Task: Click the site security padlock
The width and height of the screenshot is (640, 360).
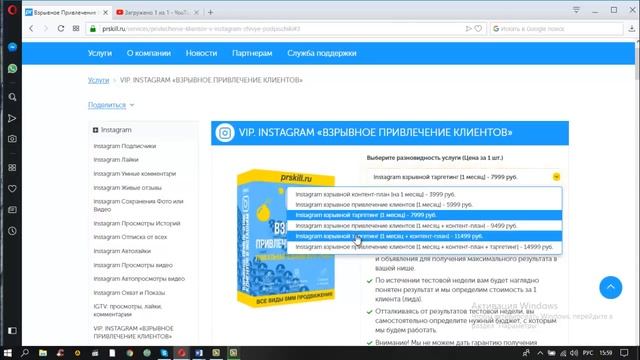Action: pos(93,29)
